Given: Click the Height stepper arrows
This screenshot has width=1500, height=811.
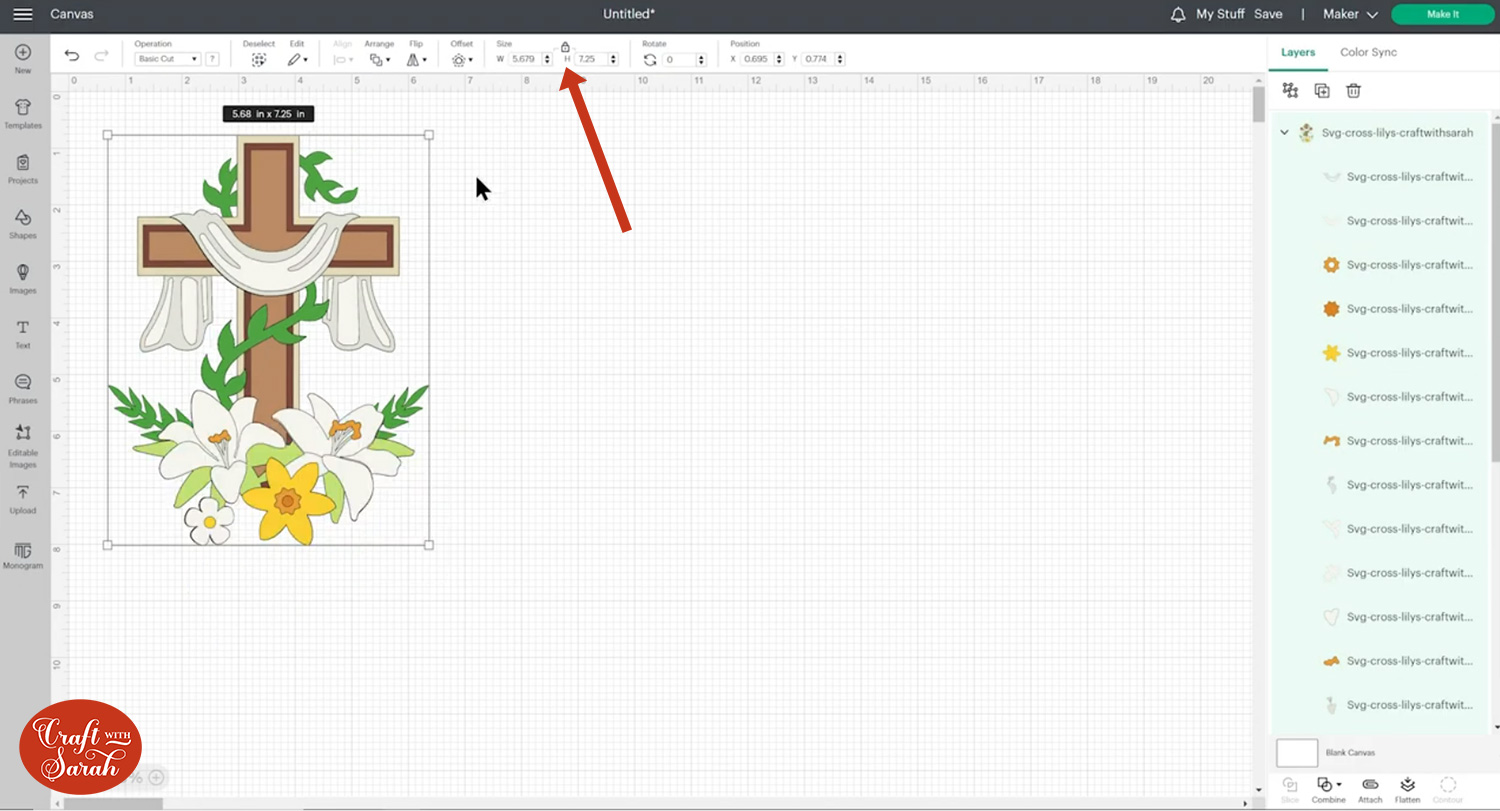Looking at the screenshot, I should pyautogui.click(x=613, y=59).
